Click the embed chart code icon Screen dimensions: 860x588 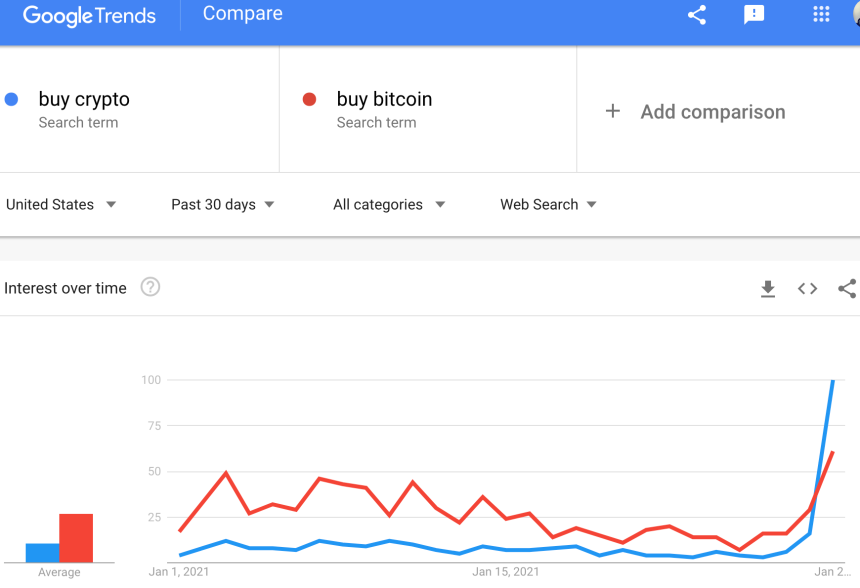pos(807,288)
